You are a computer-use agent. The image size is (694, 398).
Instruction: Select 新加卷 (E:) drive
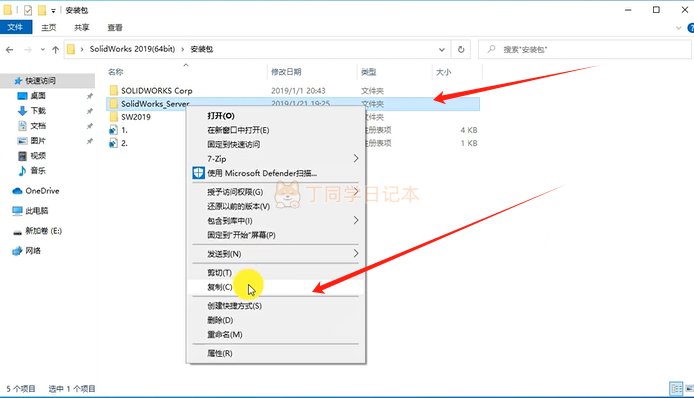pos(43,231)
